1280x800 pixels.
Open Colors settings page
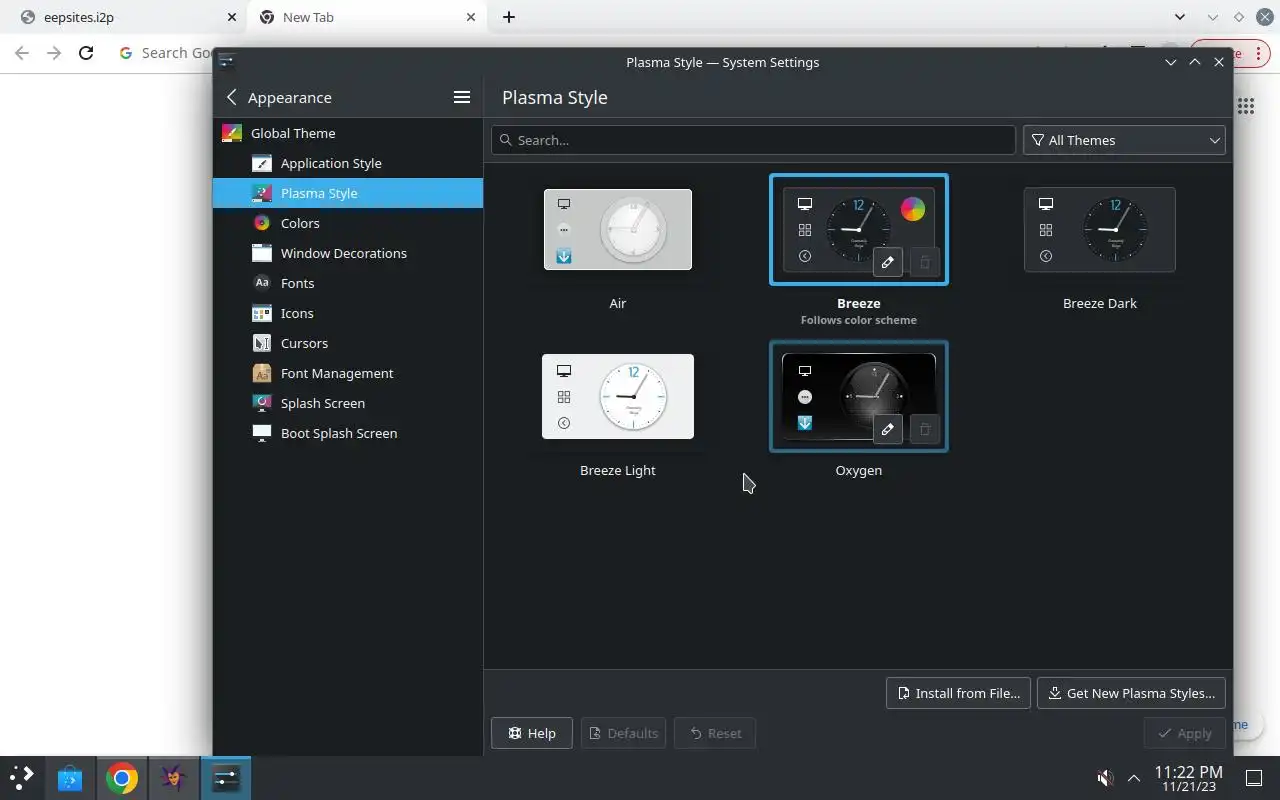coord(348,223)
